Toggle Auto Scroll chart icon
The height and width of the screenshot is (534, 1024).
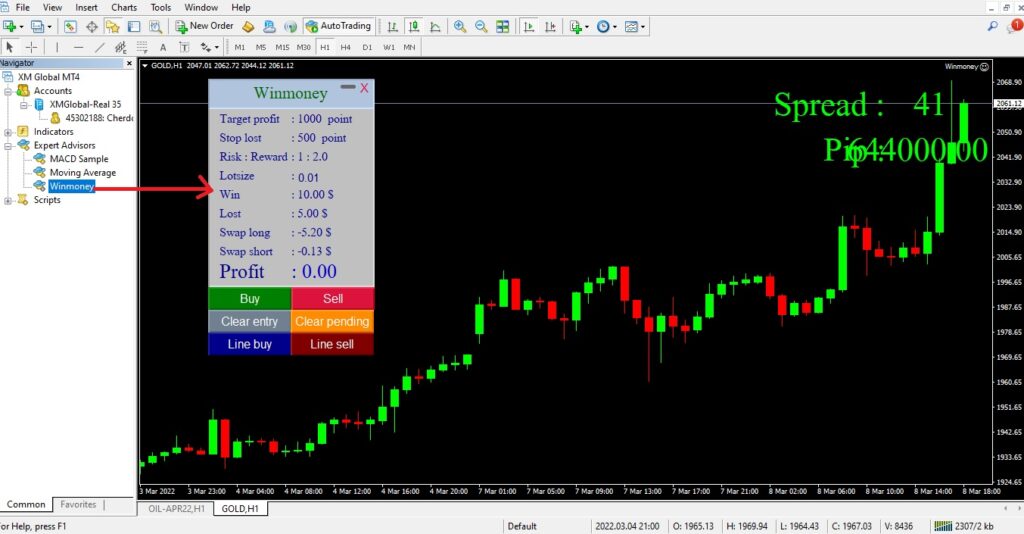pos(529,26)
